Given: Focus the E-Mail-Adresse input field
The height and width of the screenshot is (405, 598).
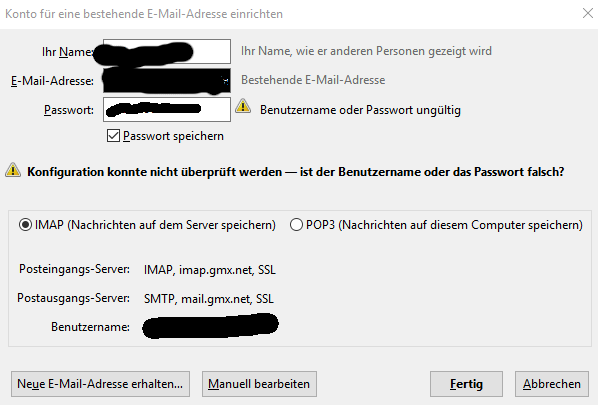Looking at the screenshot, I should click(x=167, y=80).
